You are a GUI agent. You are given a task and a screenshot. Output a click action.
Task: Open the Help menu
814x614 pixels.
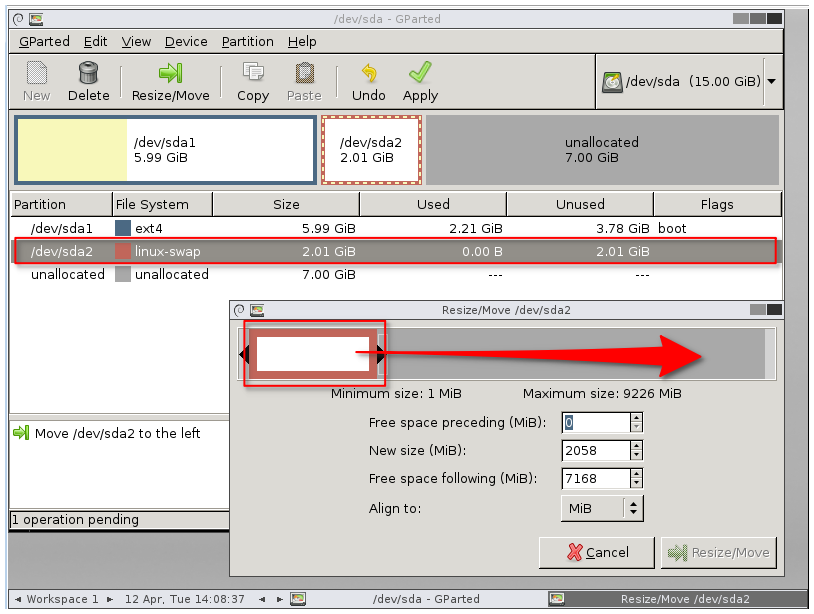click(x=302, y=42)
